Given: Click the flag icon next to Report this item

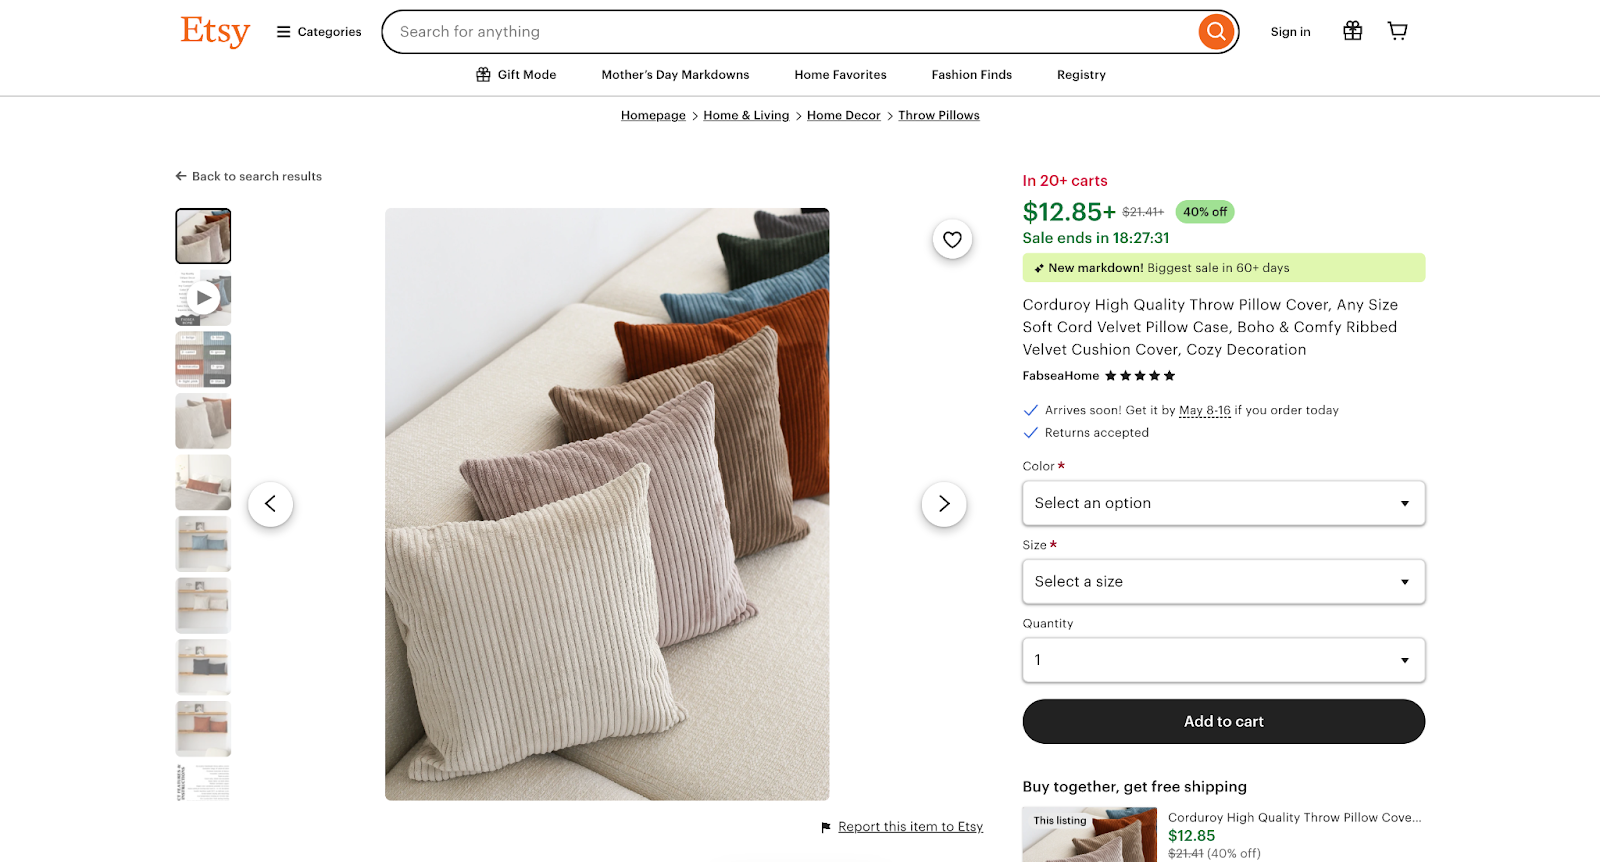Looking at the screenshot, I should click(824, 827).
